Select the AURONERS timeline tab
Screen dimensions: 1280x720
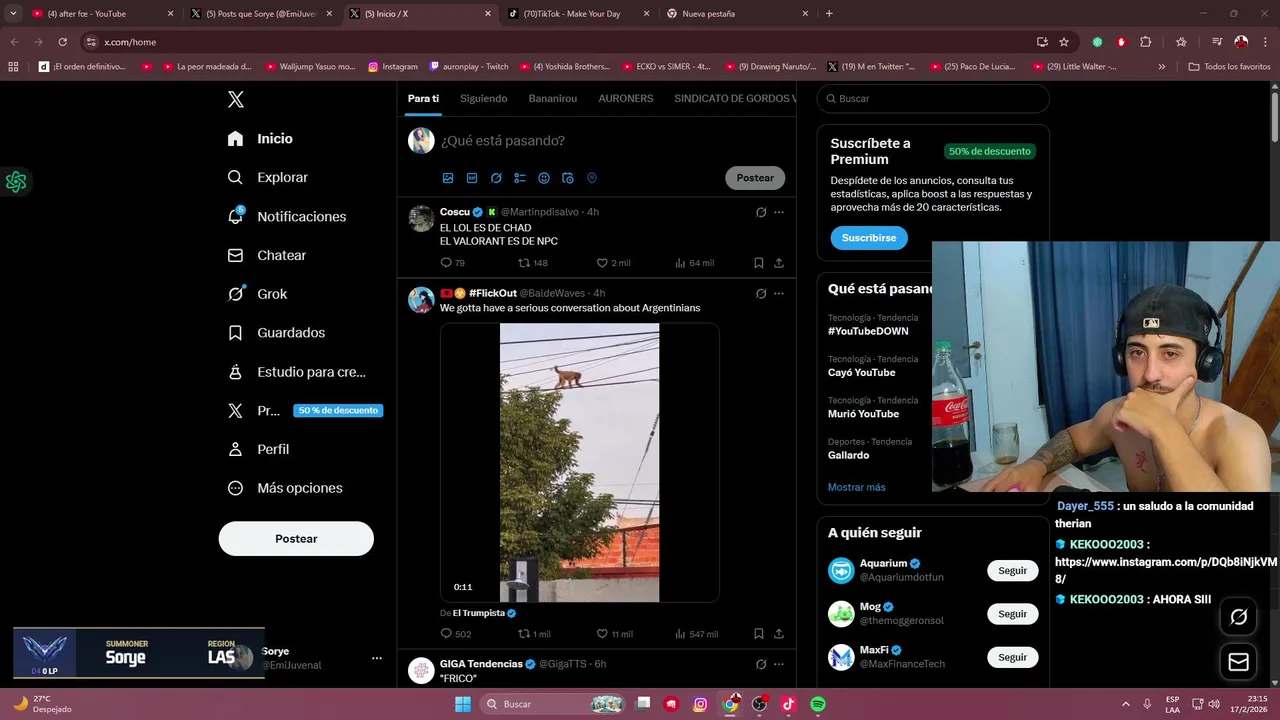click(626, 98)
